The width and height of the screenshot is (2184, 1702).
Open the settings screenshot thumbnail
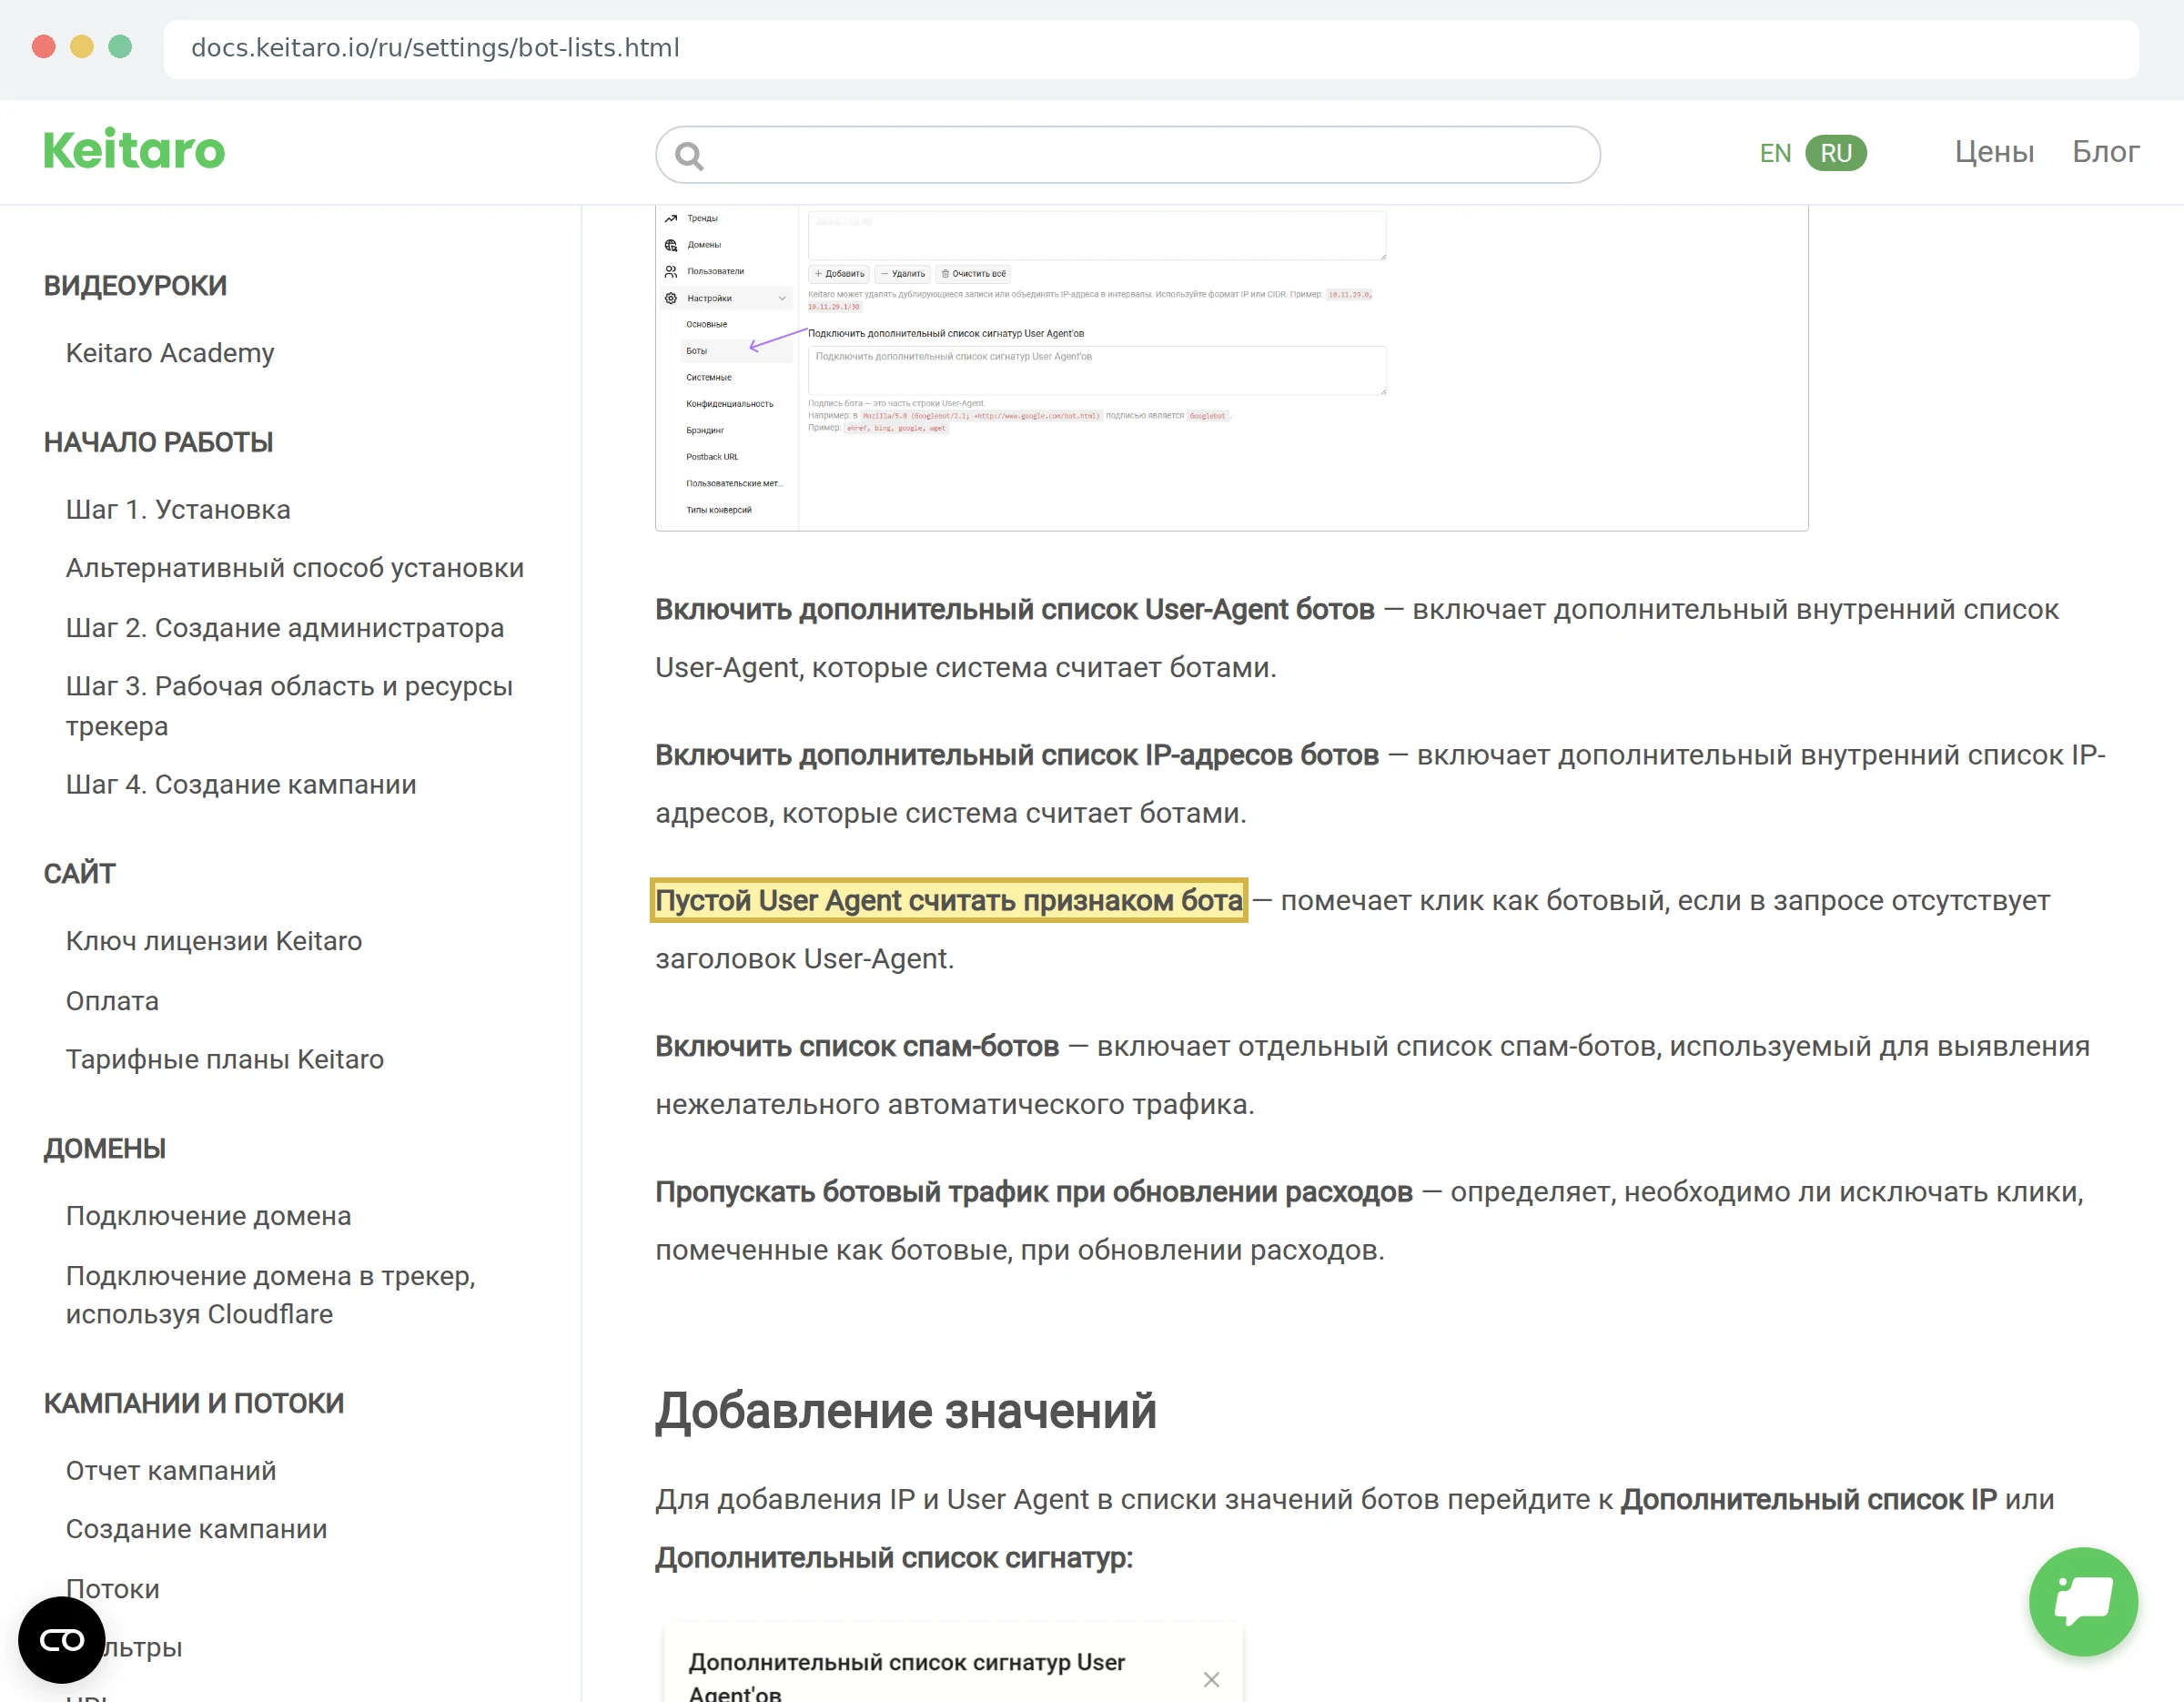click(1231, 368)
